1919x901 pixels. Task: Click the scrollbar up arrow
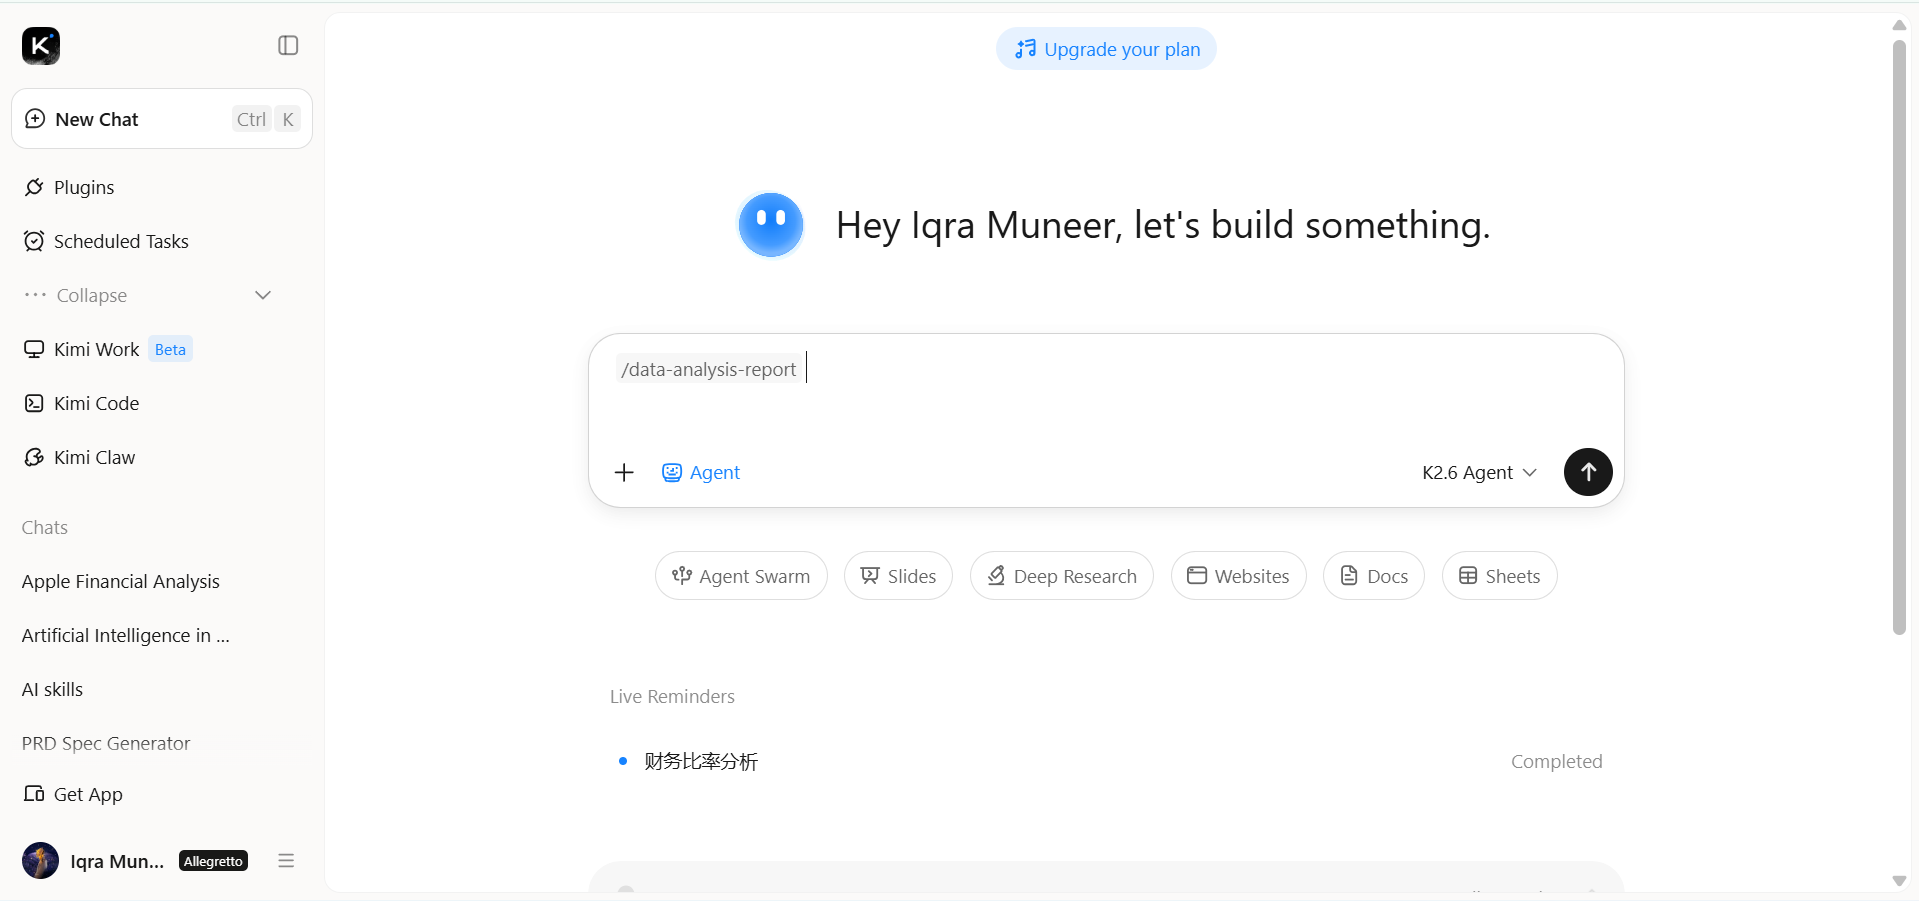[1899, 25]
